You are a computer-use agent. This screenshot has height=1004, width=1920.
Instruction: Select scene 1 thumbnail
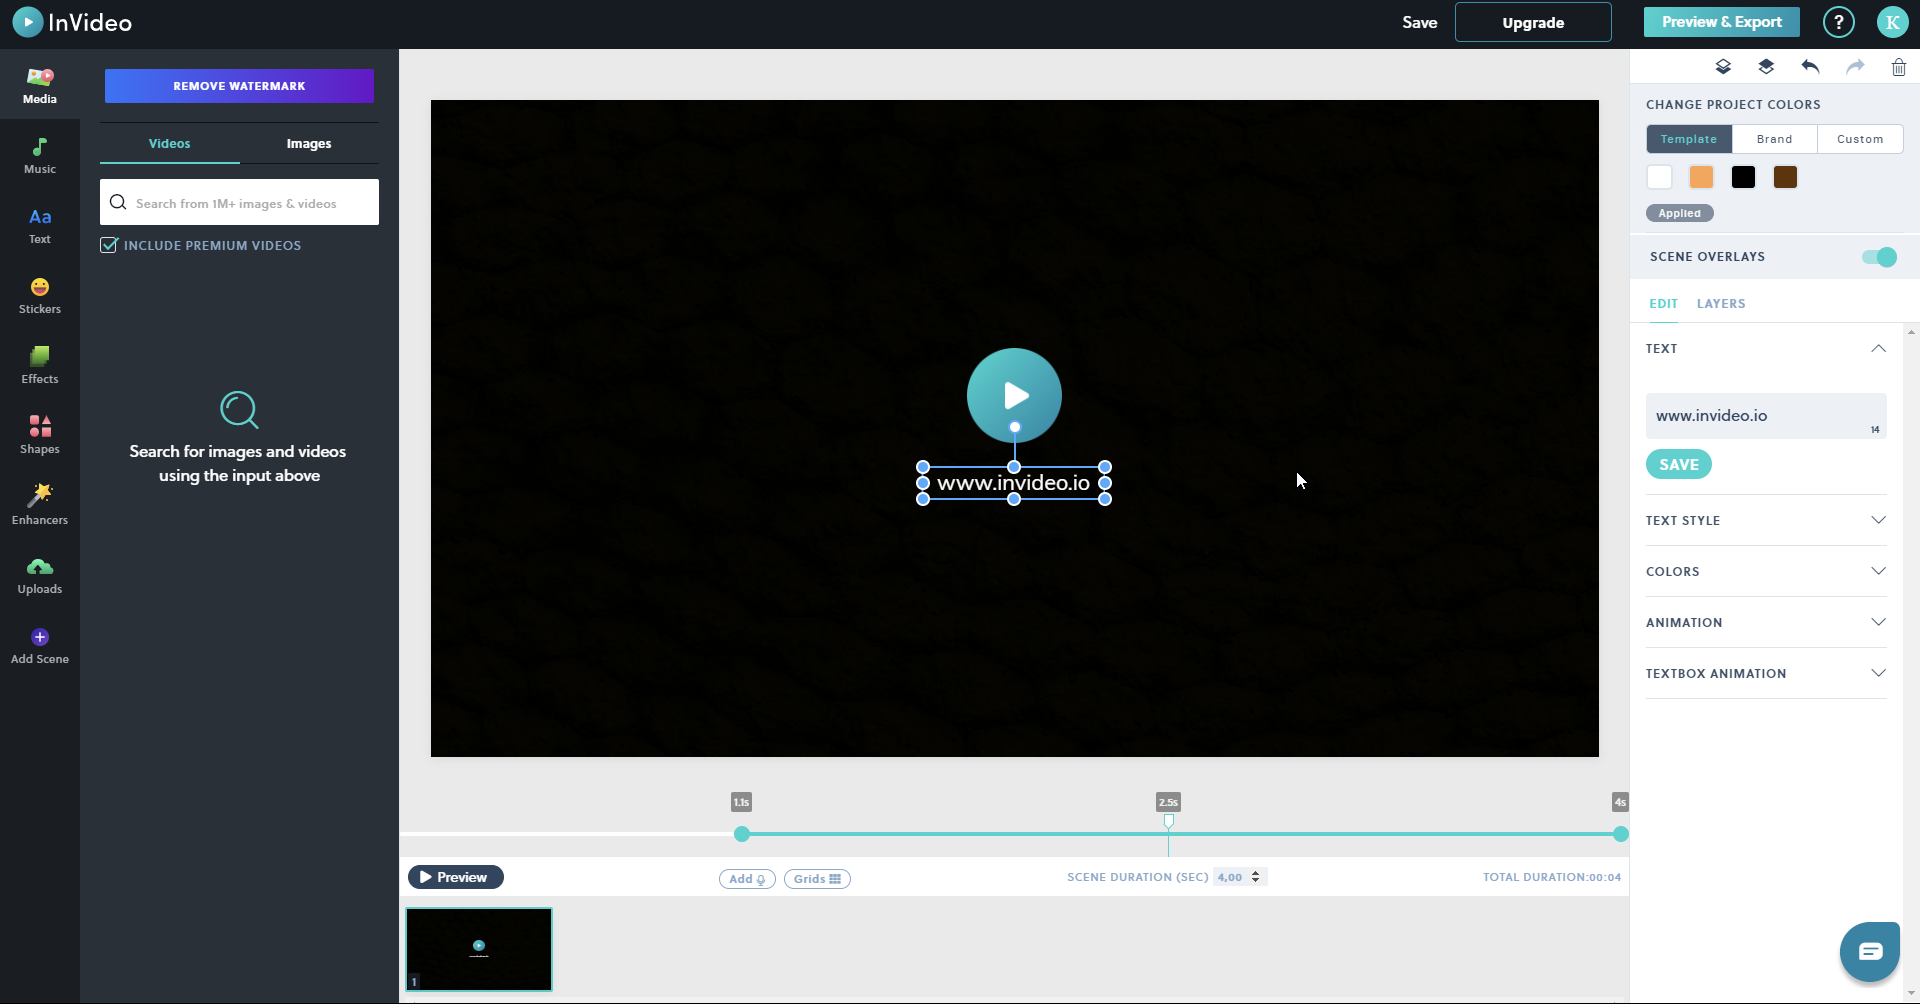coord(479,949)
